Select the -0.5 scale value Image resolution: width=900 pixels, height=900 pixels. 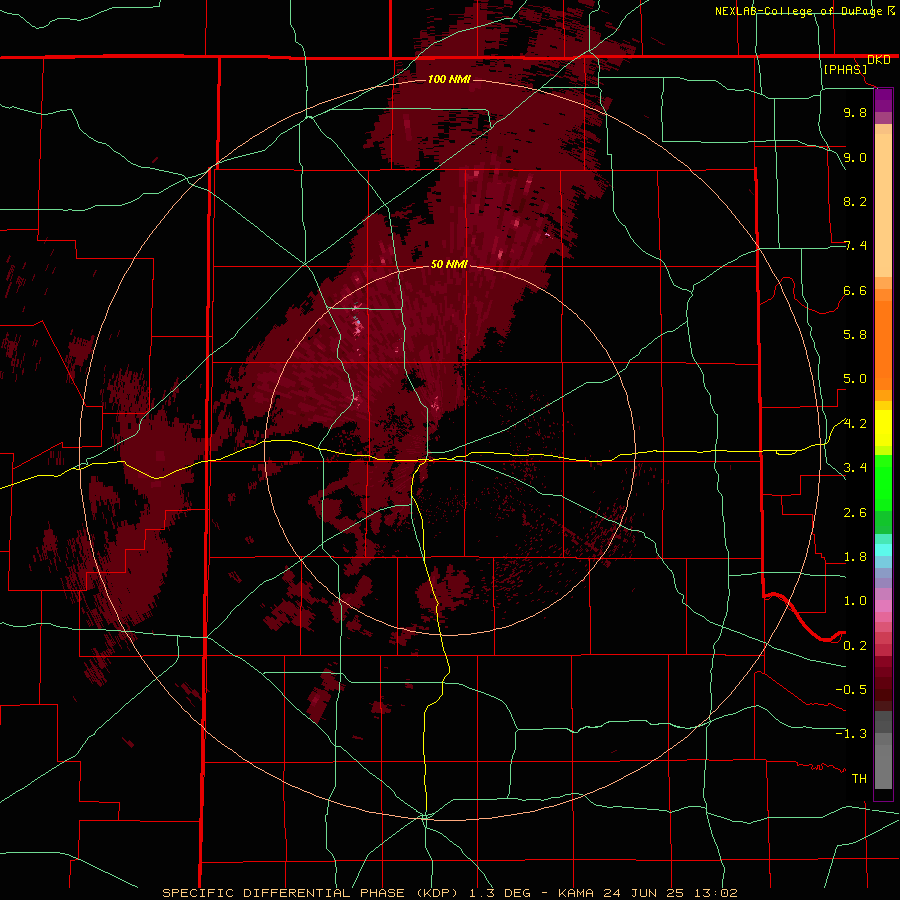pos(851,690)
